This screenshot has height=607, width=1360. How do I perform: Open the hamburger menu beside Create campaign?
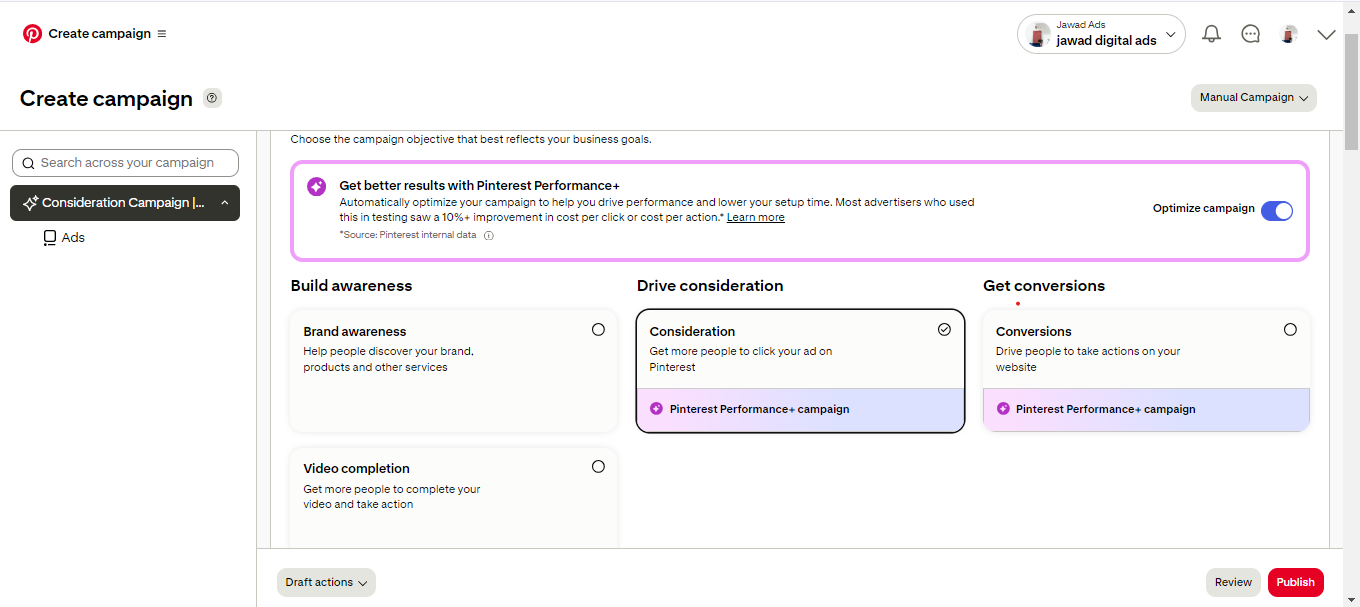[162, 34]
